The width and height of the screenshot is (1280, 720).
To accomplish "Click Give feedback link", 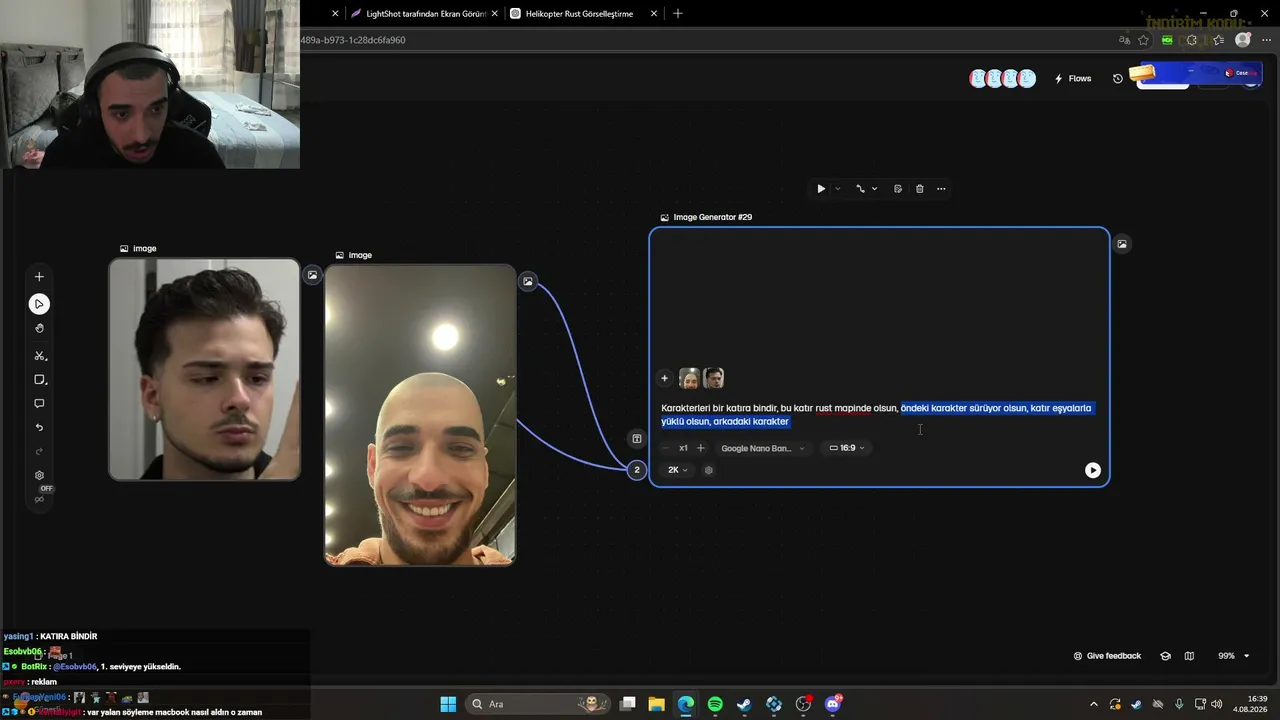I will 1107,656.
